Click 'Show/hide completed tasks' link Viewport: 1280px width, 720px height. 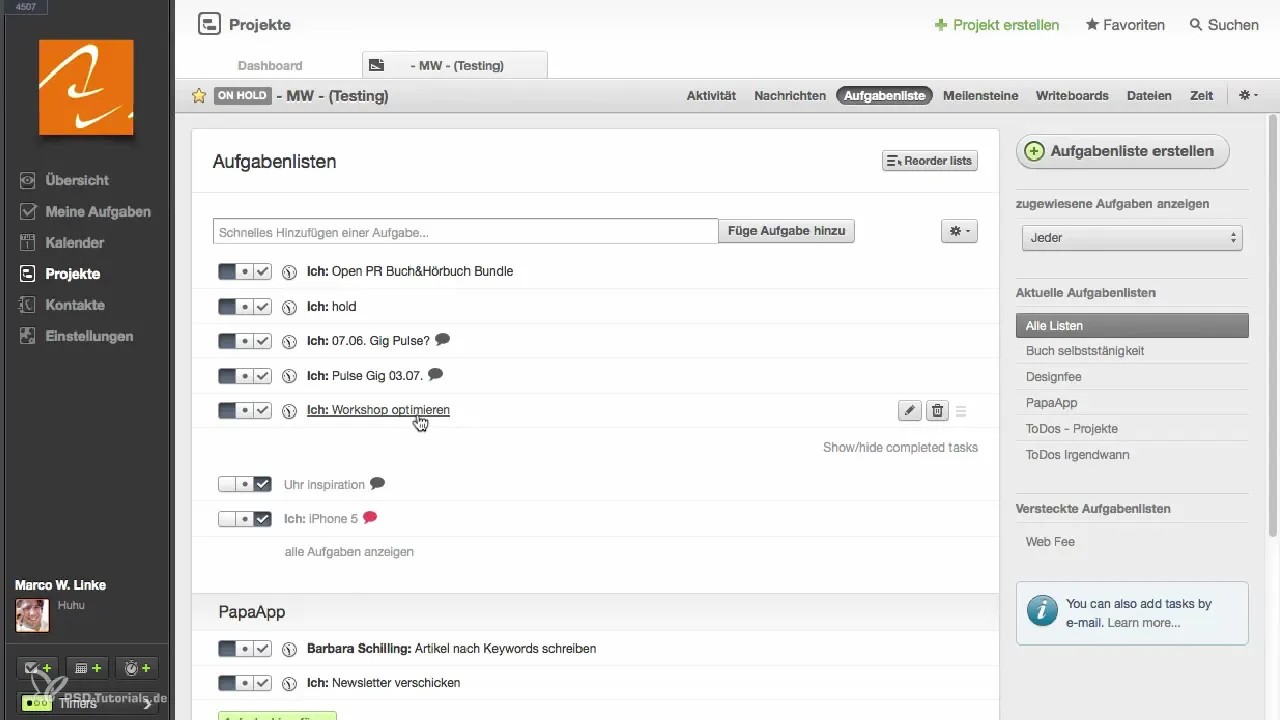[x=900, y=447]
